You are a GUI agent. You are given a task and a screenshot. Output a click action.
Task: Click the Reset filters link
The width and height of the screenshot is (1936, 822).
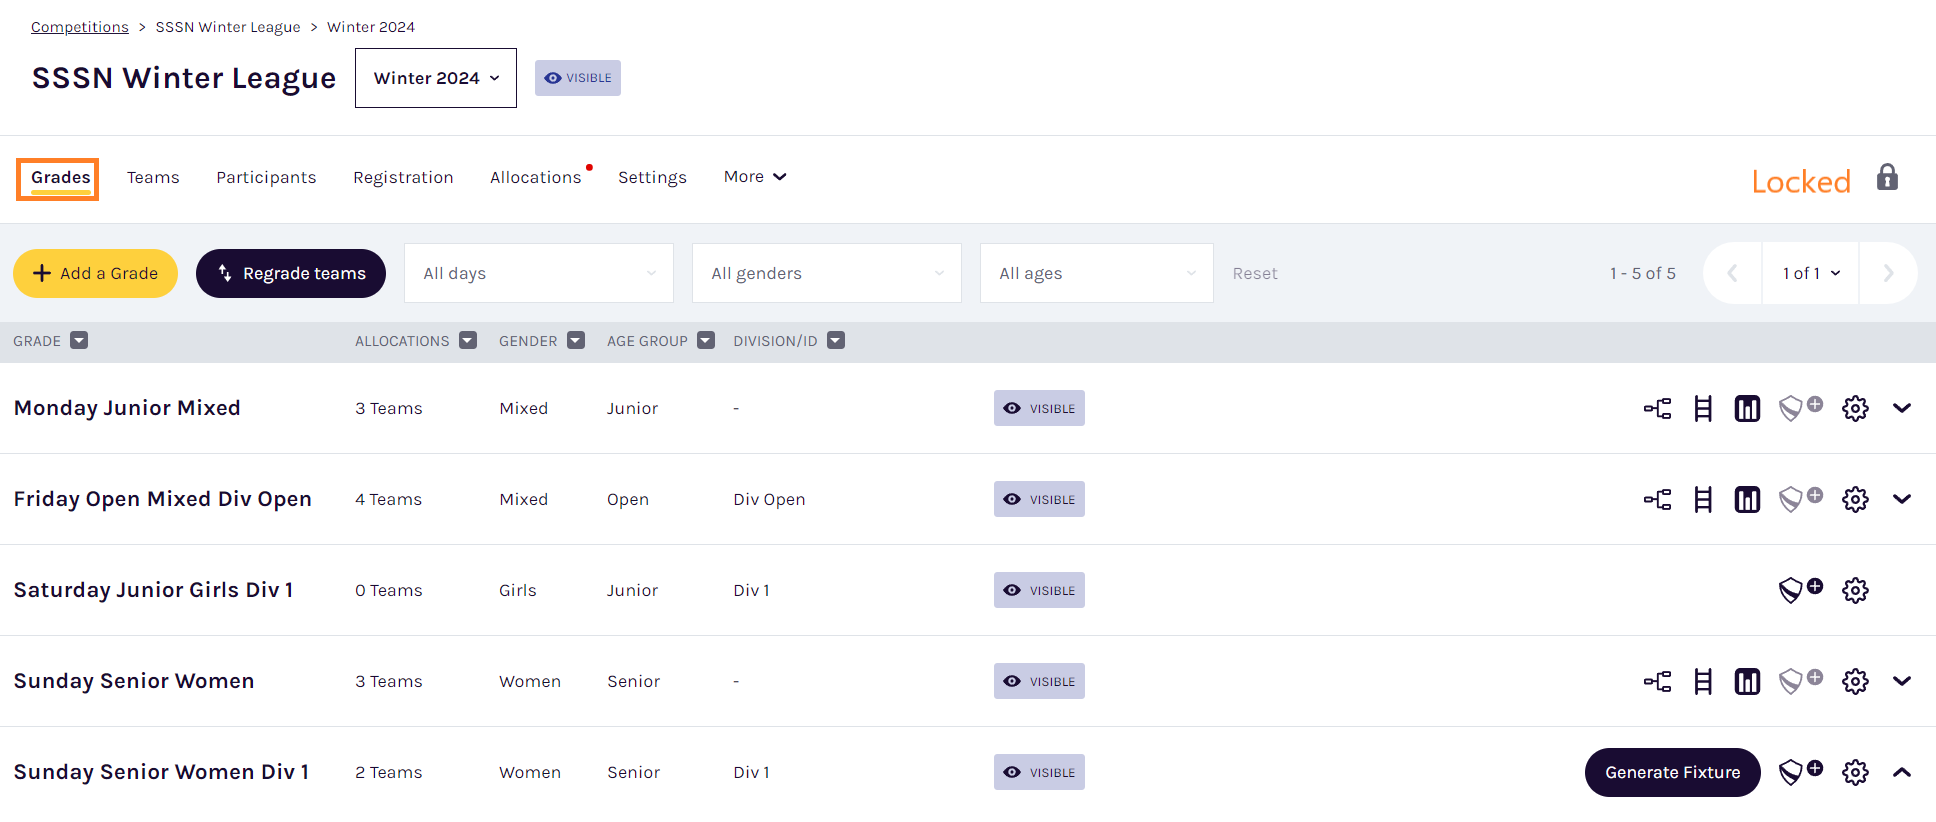click(x=1255, y=273)
